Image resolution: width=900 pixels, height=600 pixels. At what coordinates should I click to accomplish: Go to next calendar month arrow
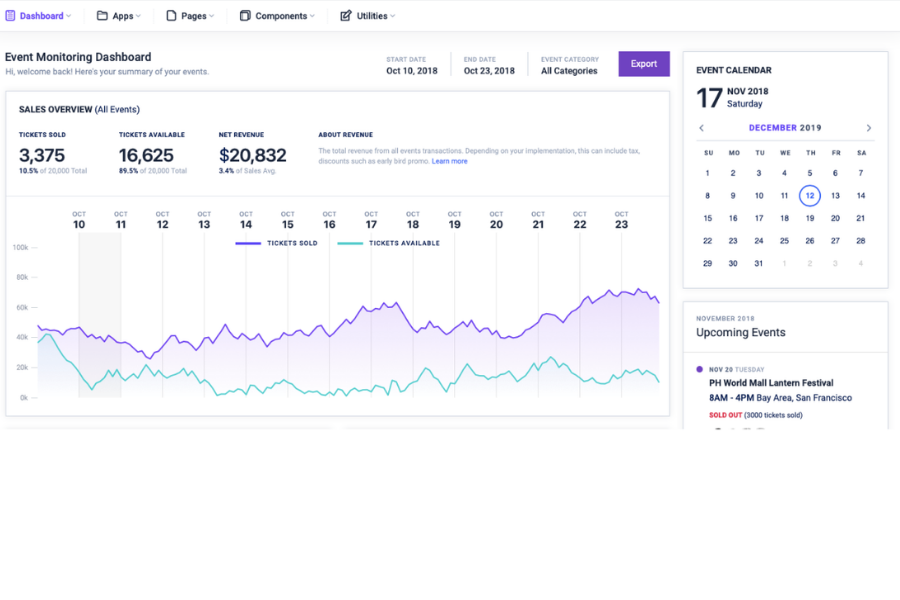868,127
